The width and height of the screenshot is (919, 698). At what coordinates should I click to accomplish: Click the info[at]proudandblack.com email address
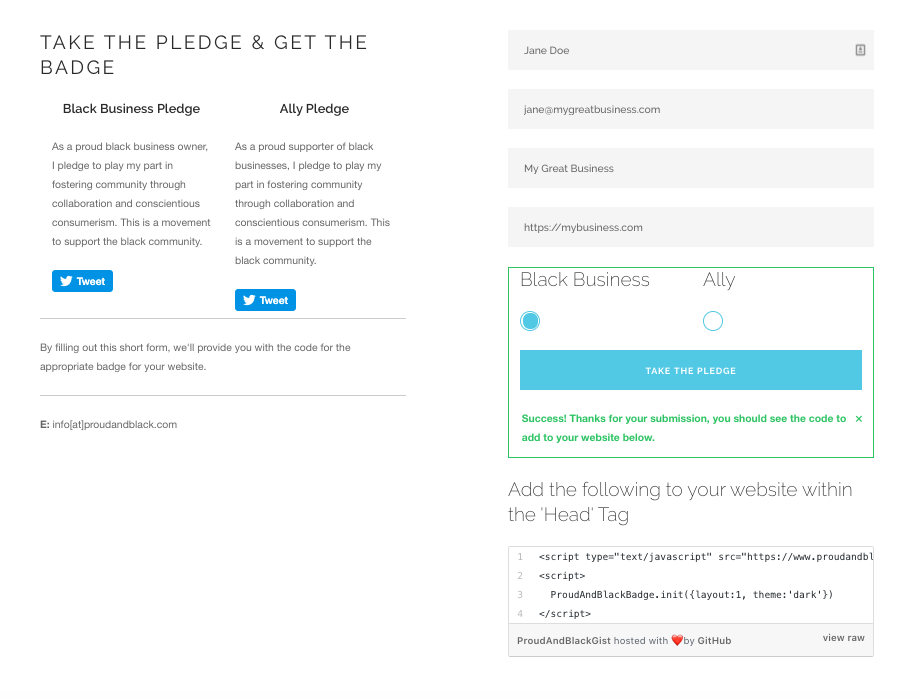114,424
